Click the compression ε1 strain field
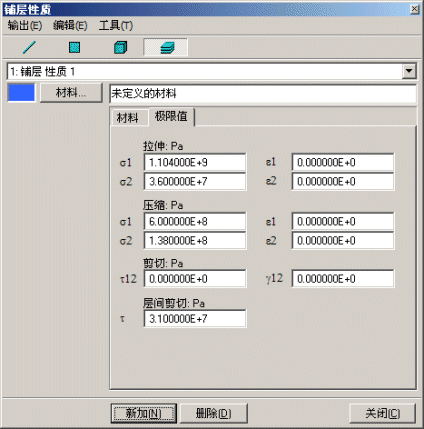Image resolution: width=424 pixels, height=429 pixels. 343,221
